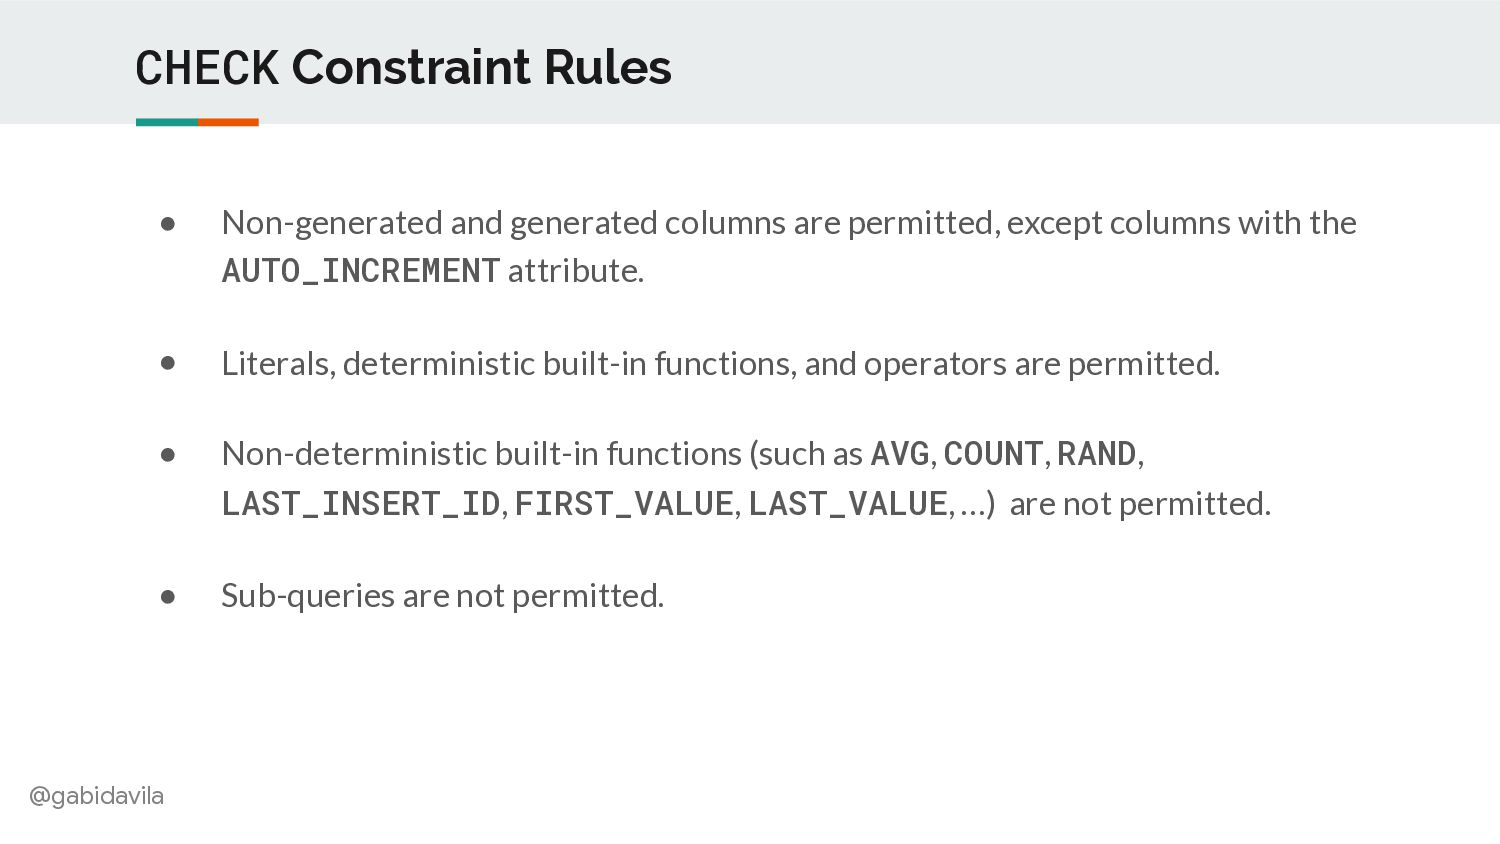
Task: Select the AUTO_INCREMENT keyword text
Action: click(x=361, y=271)
